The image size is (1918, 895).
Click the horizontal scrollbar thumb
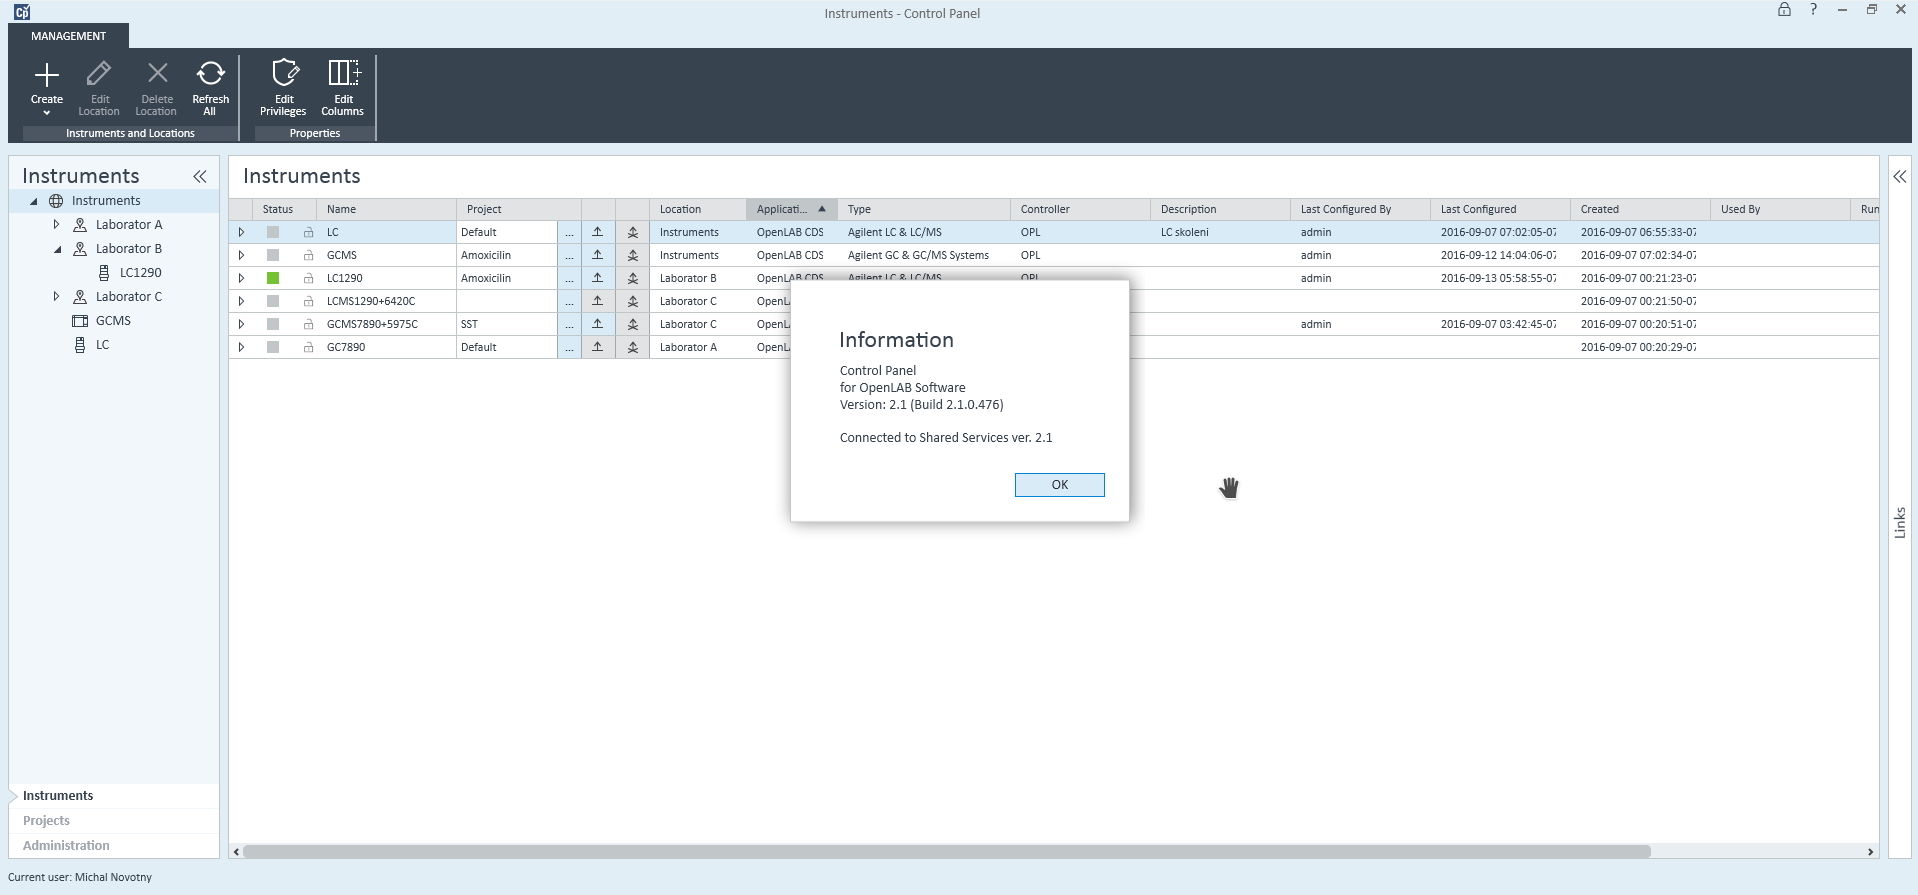[x=946, y=852]
